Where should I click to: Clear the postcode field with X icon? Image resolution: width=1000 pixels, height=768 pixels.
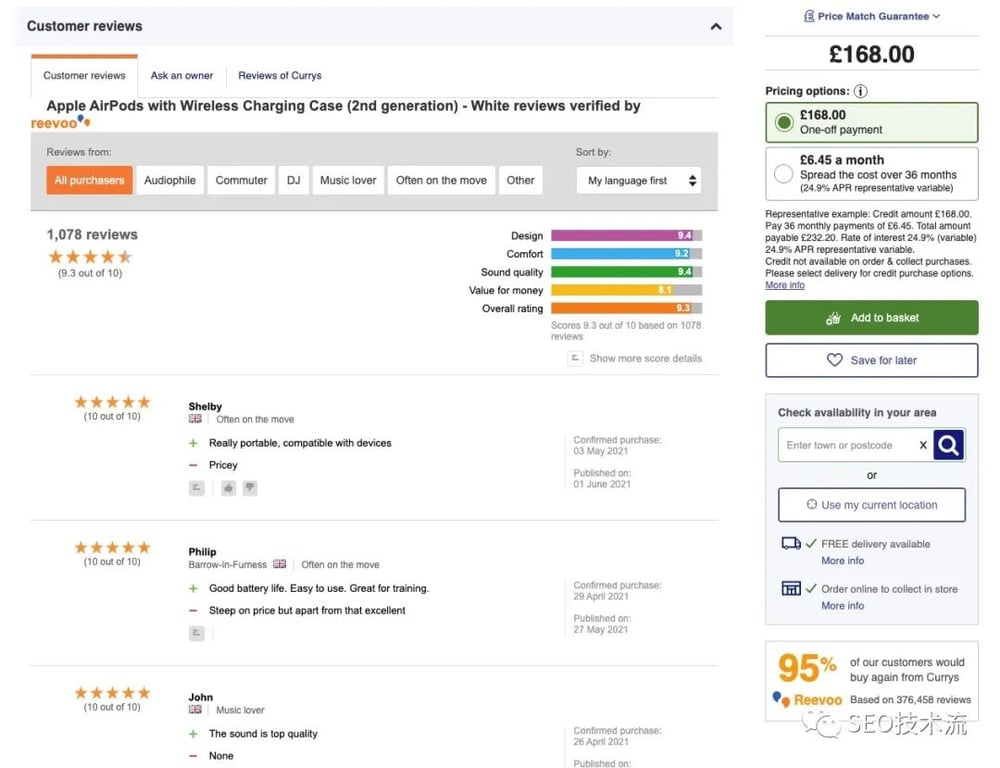(x=922, y=446)
